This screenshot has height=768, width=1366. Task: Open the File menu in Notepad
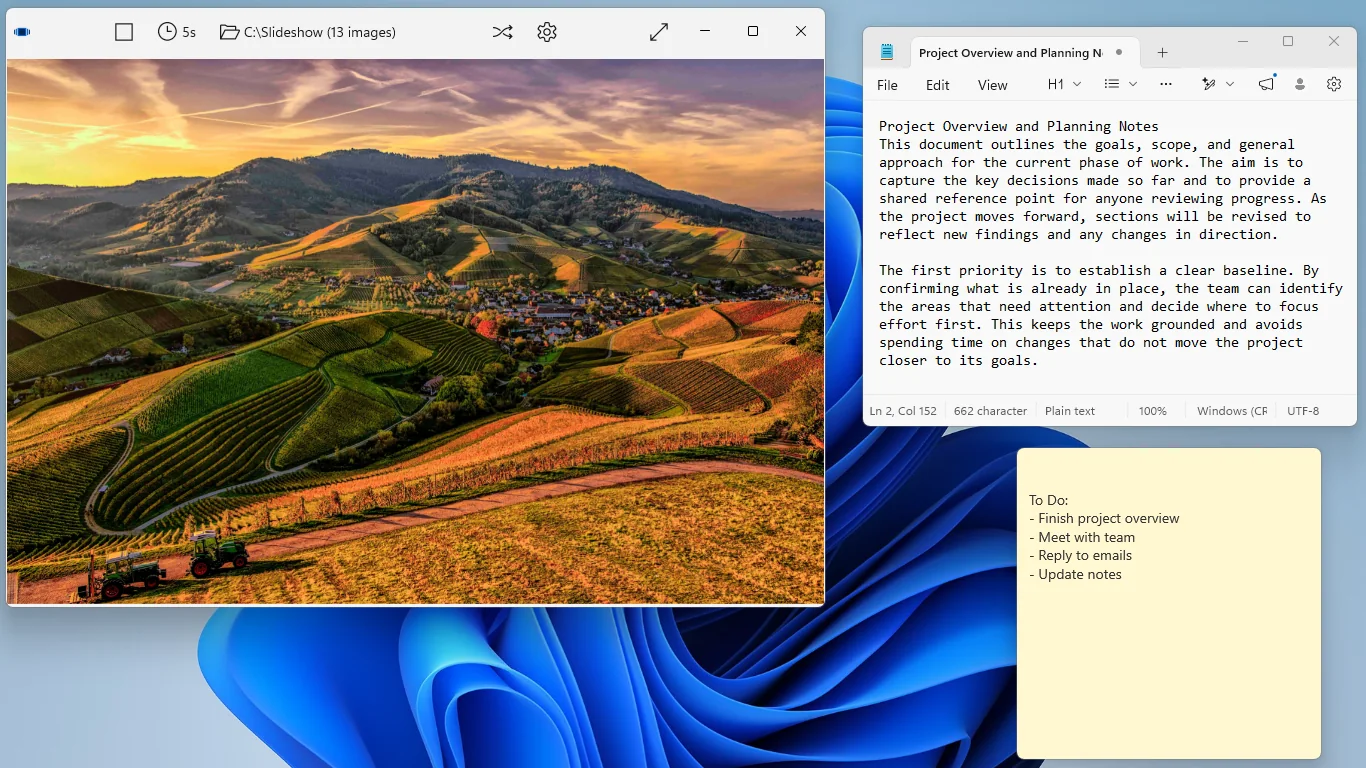pos(887,85)
